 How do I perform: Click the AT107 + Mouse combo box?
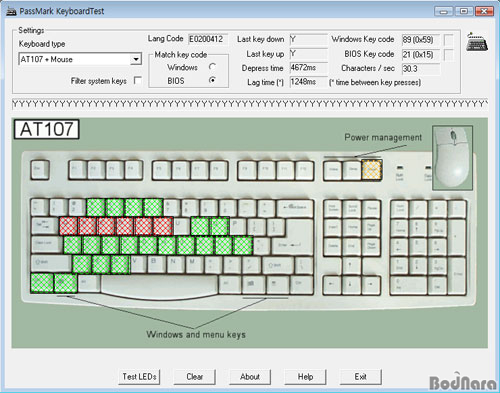80,59
